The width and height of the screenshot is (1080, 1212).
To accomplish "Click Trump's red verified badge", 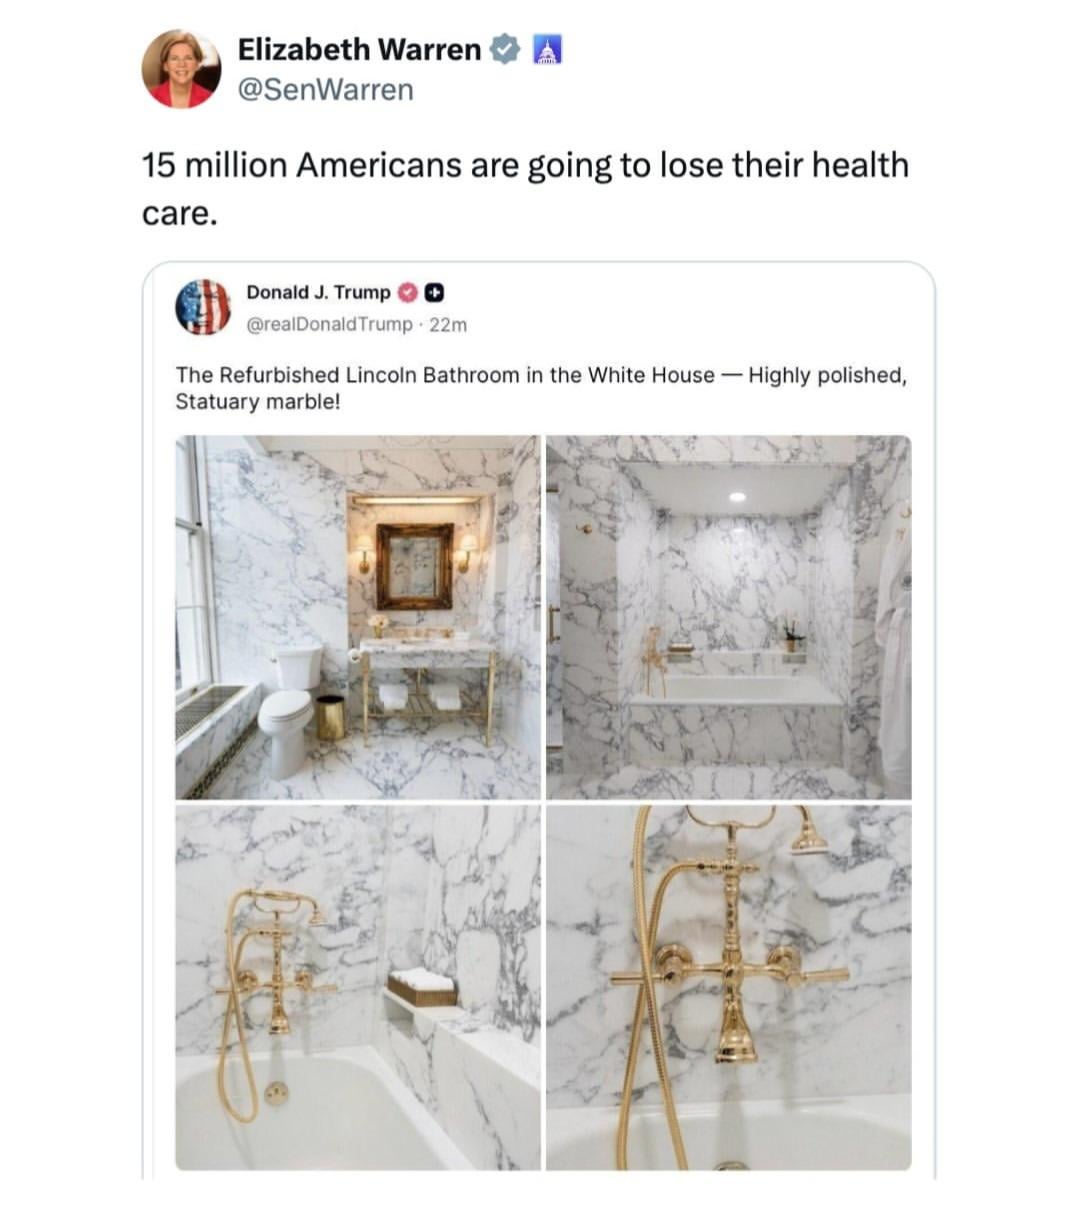I will pos(408,293).
